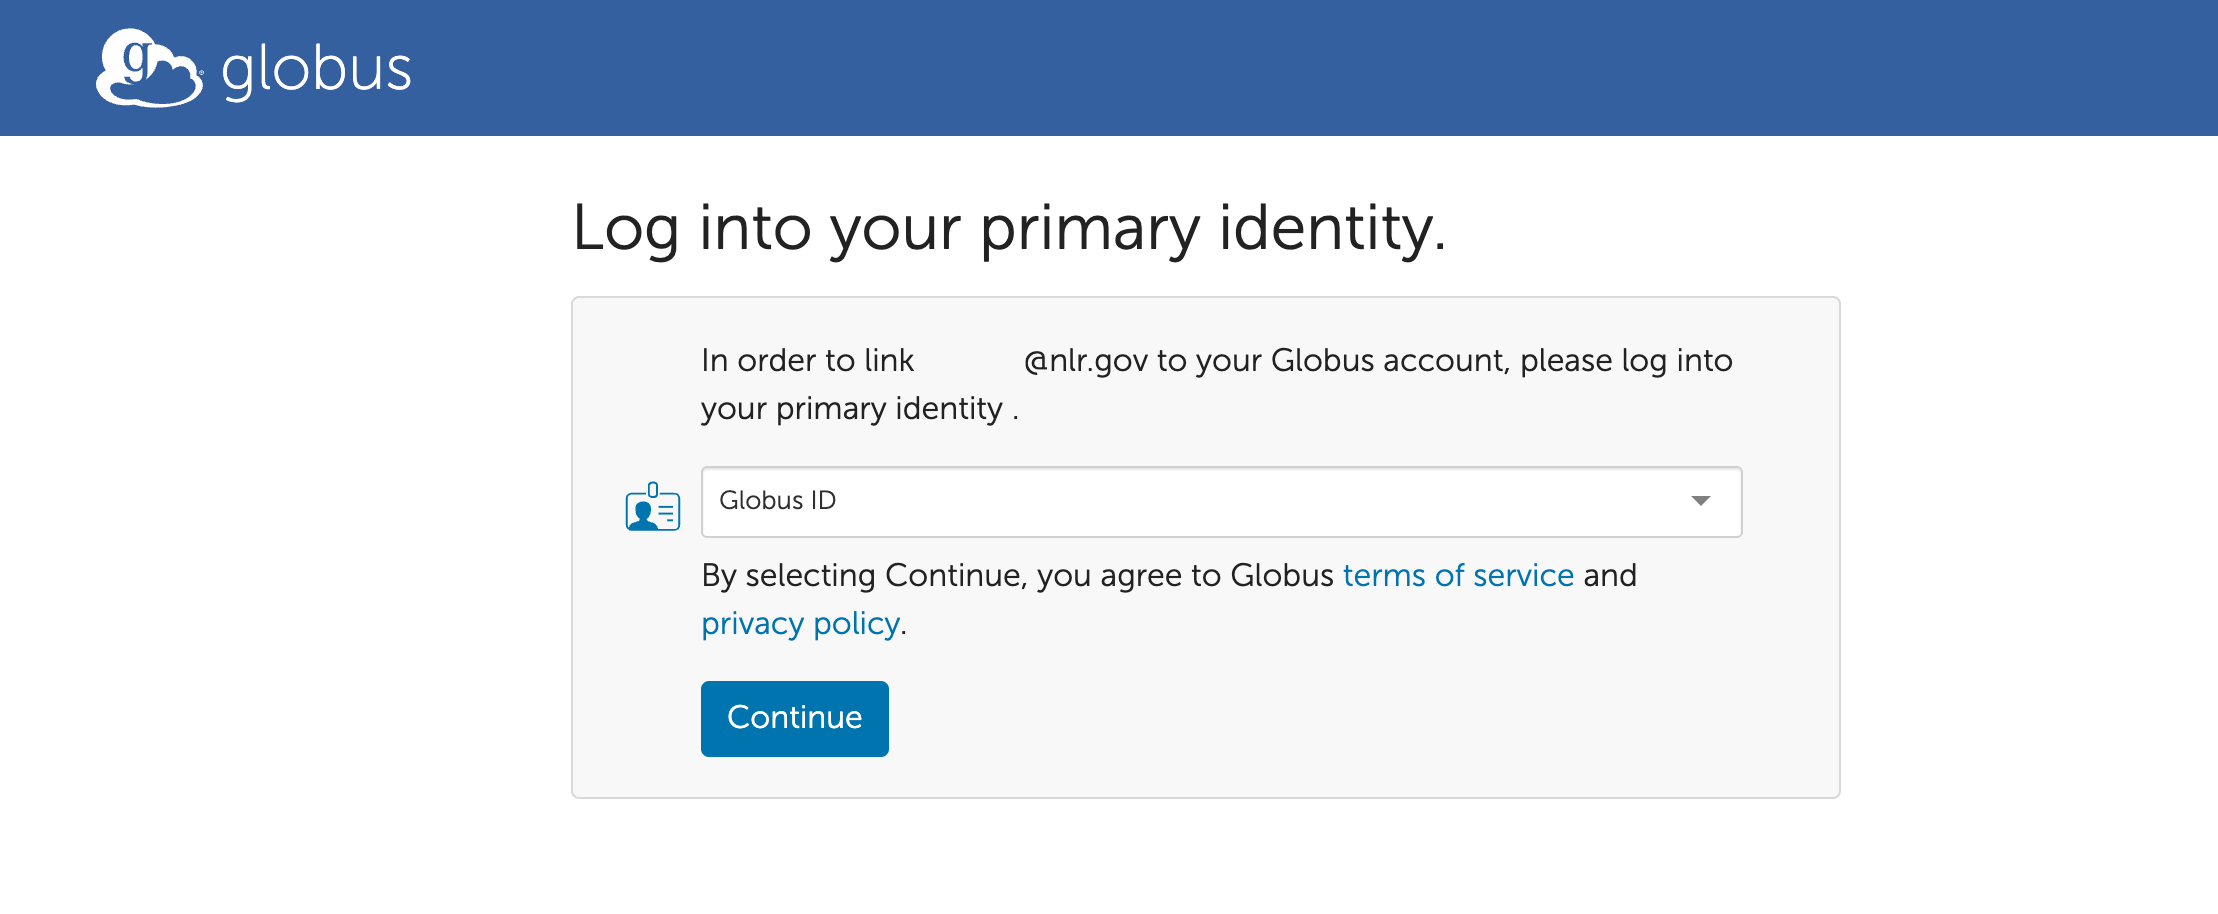Click the heading 'Log into your primary identity'

(1009, 228)
